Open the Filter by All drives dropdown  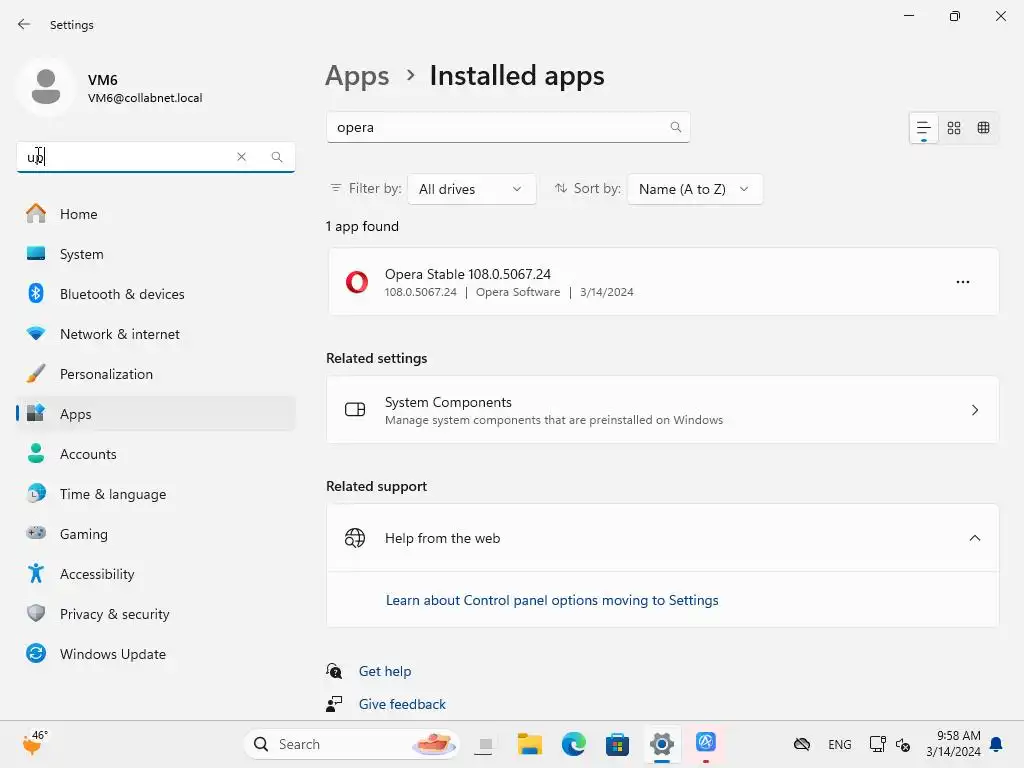click(471, 189)
